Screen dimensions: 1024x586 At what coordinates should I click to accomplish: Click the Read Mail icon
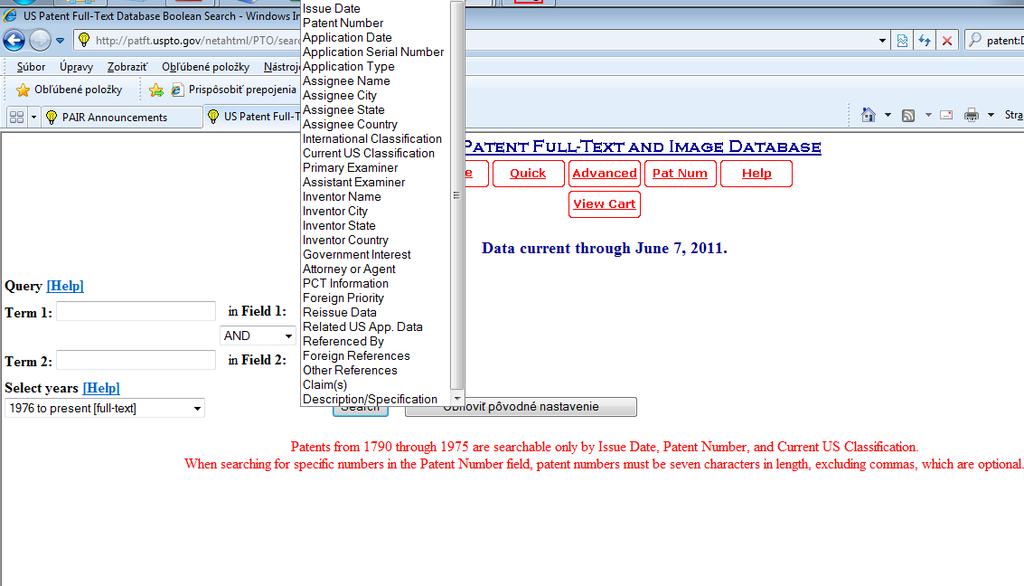pos(946,115)
